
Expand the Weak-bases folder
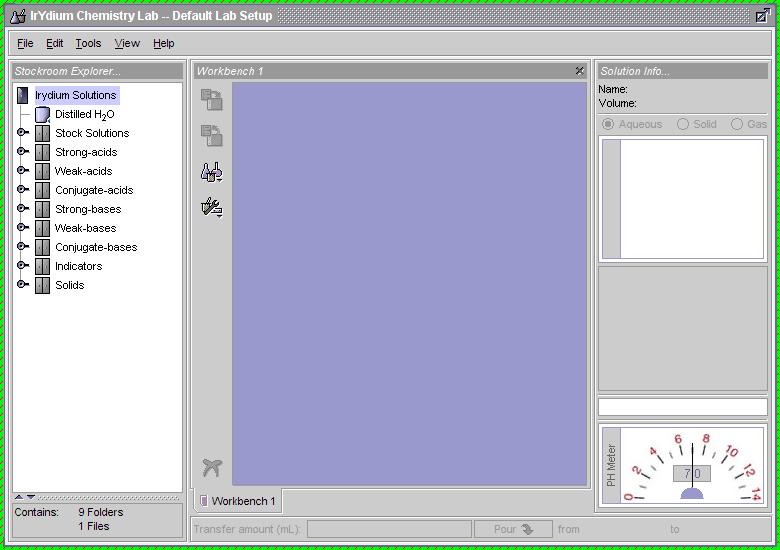coord(22,227)
